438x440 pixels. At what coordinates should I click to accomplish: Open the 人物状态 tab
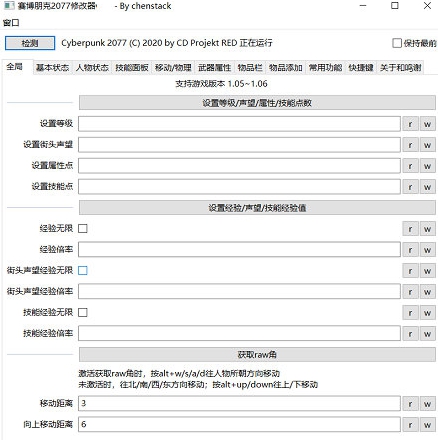click(92, 68)
